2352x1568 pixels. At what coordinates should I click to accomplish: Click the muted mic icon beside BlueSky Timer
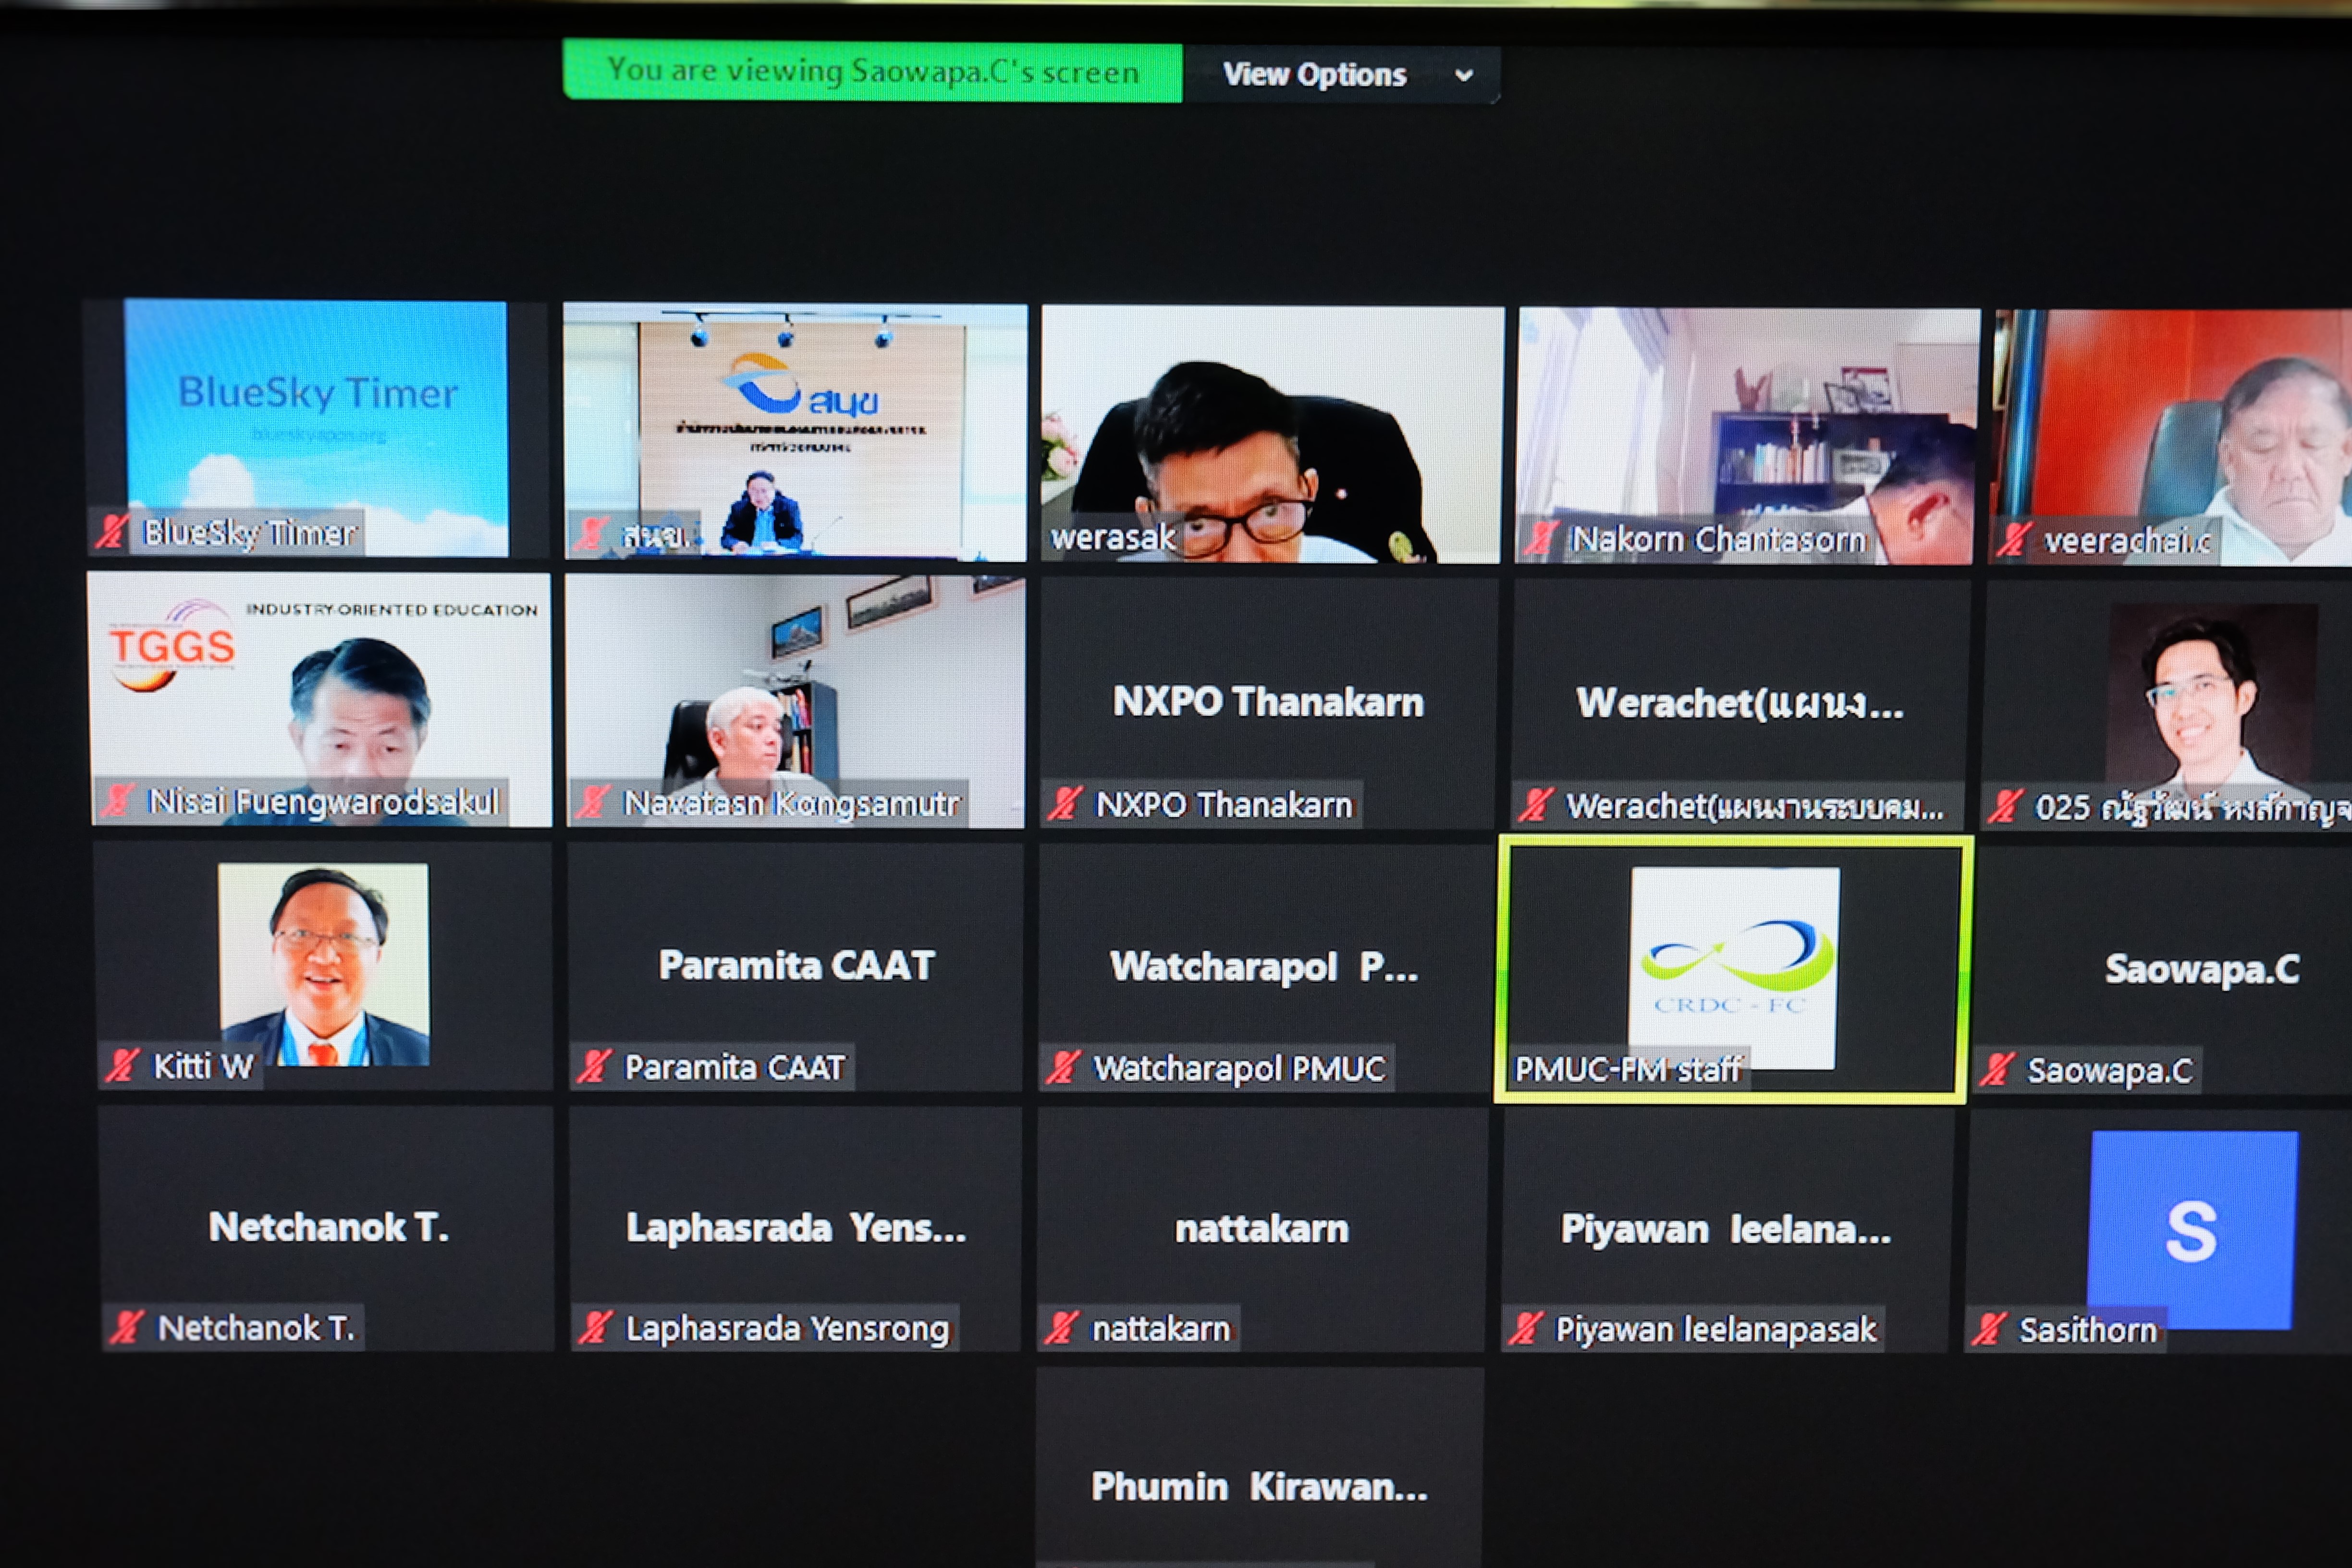click(x=112, y=531)
